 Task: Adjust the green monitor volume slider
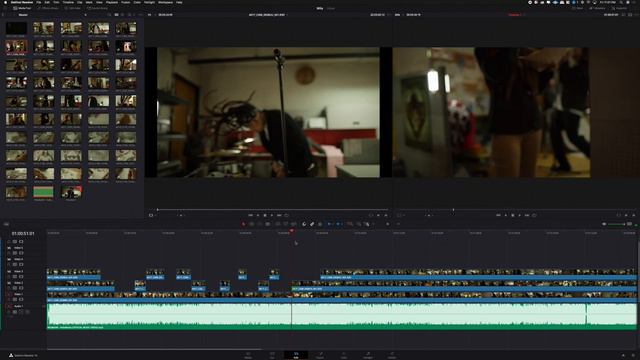617,224
